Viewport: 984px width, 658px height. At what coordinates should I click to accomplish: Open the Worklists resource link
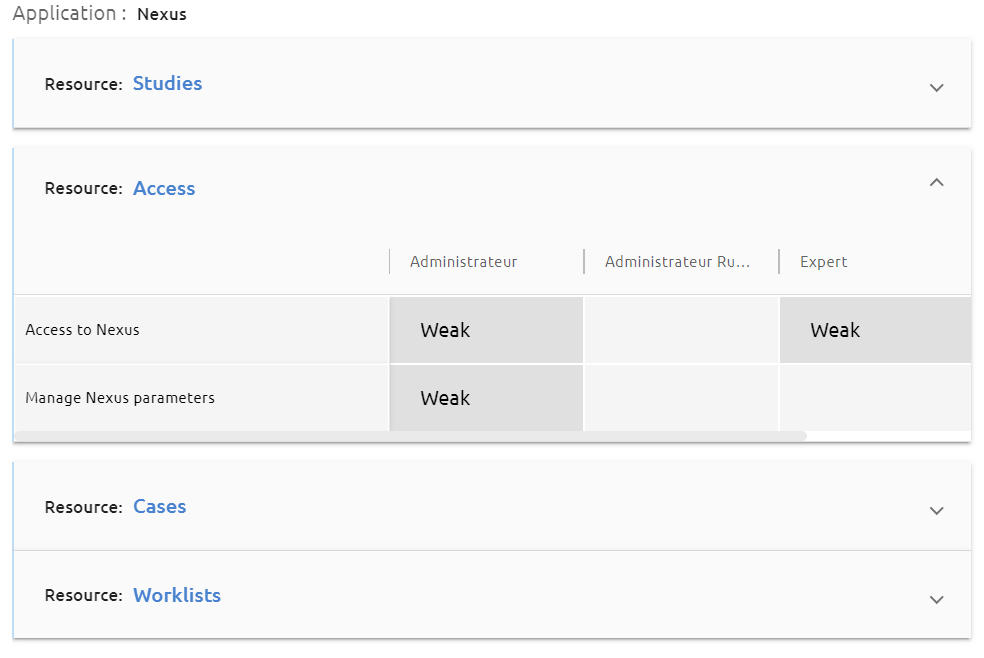click(177, 595)
